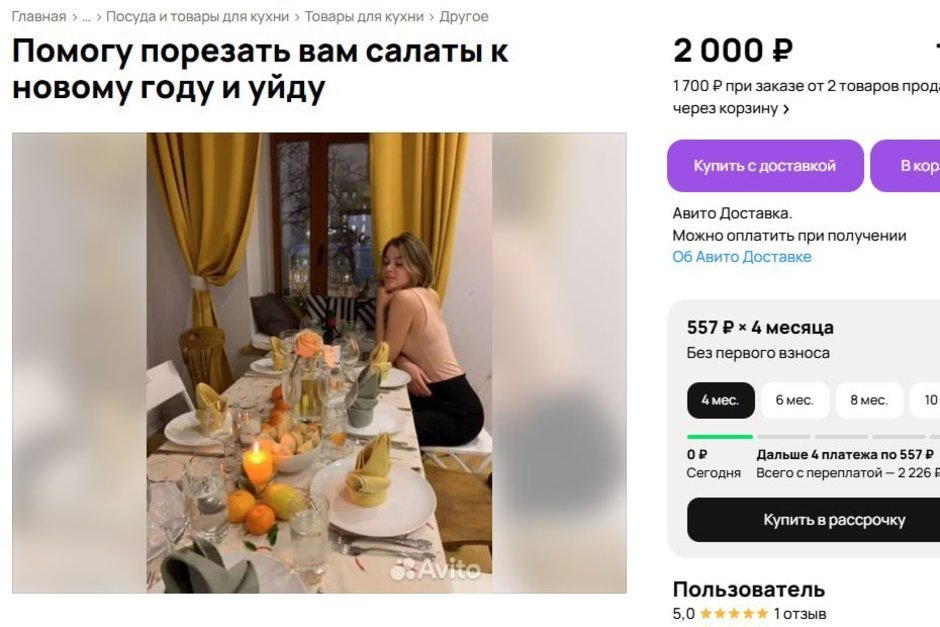This screenshot has width=940, height=627.
Task: Click the chevron after "через корзину"
Action: click(786, 109)
